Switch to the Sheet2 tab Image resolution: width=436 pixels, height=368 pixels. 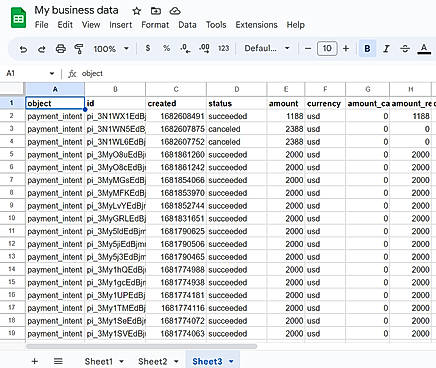[x=153, y=361]
